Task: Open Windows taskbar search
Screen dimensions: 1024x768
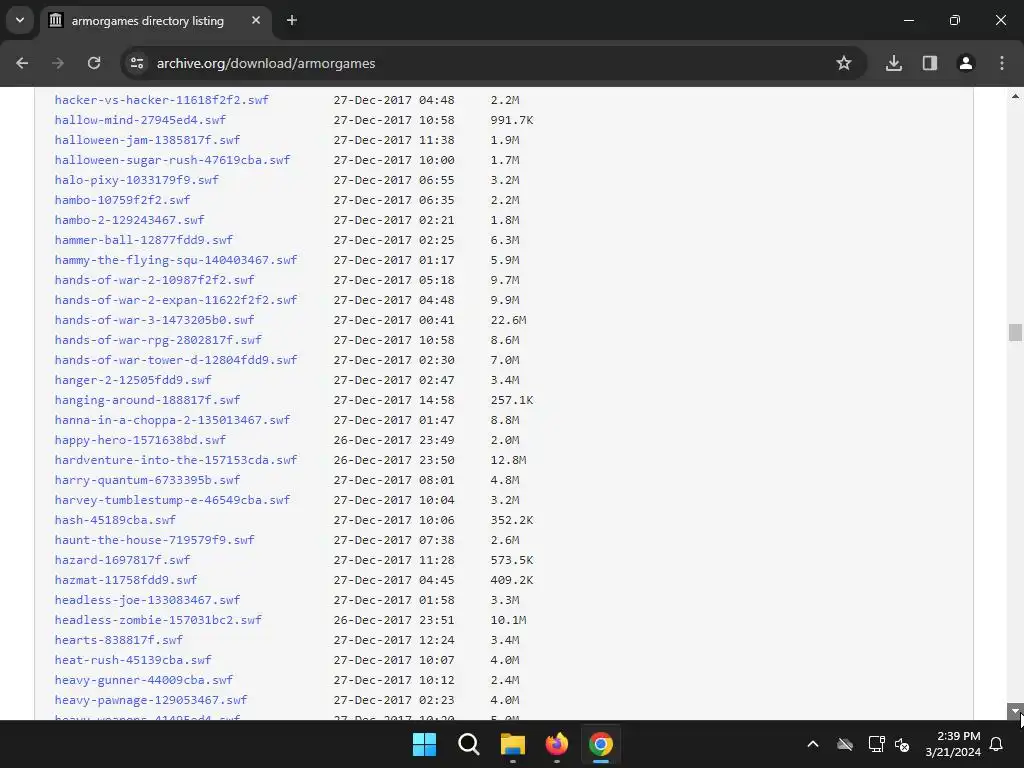Action: click(469, 744)
